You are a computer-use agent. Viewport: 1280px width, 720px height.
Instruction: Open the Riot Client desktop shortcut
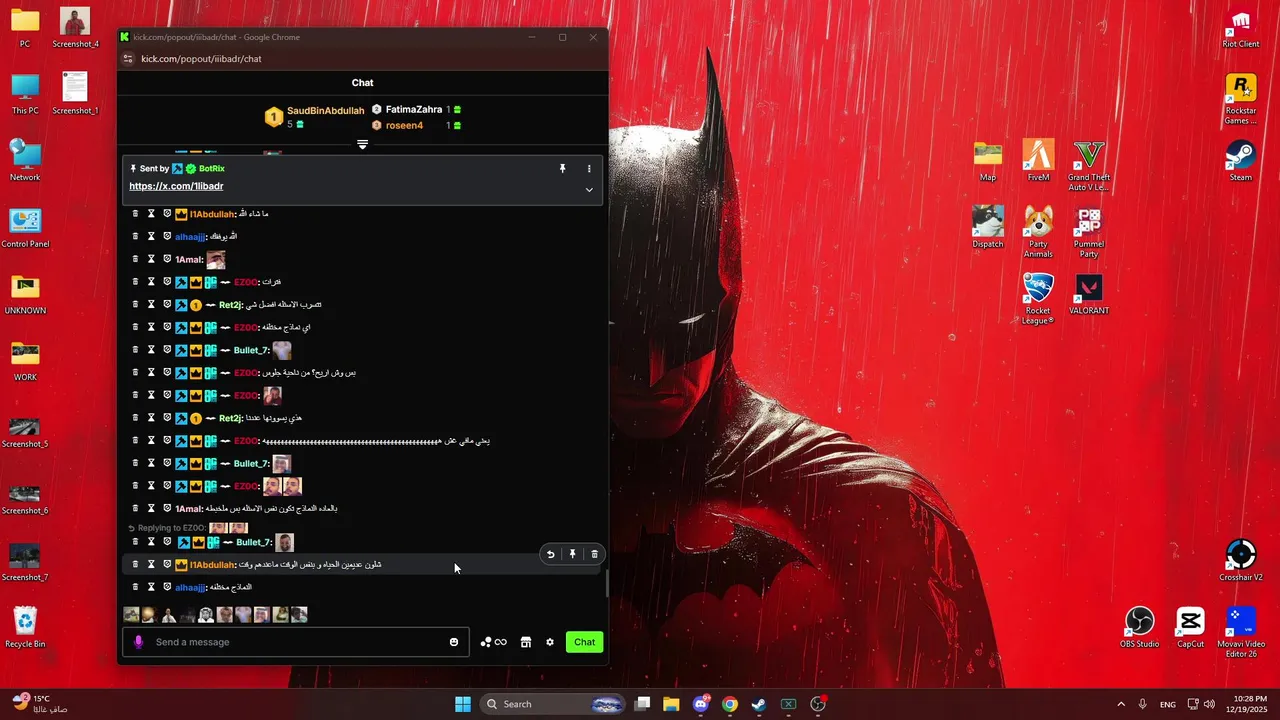tap(1241, 29)
